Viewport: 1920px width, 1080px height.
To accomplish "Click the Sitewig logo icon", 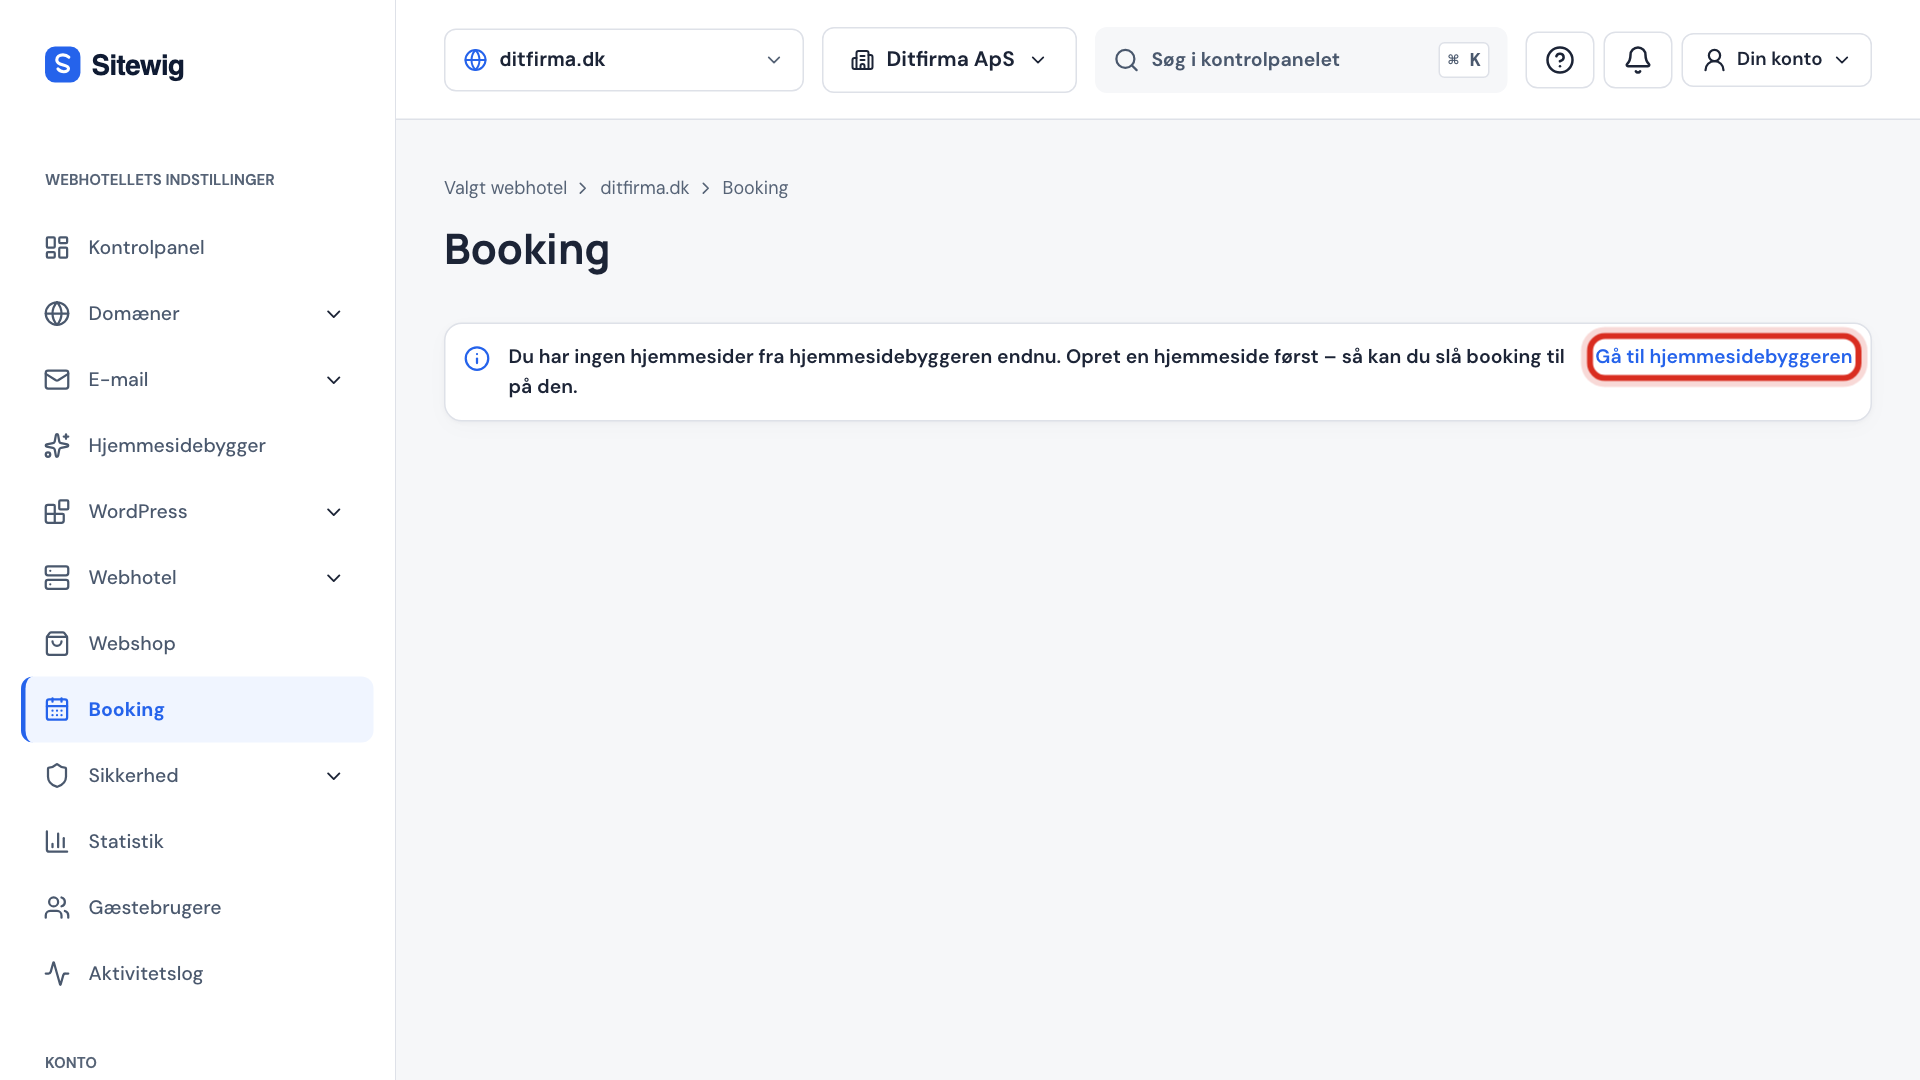I will [62, 64].
